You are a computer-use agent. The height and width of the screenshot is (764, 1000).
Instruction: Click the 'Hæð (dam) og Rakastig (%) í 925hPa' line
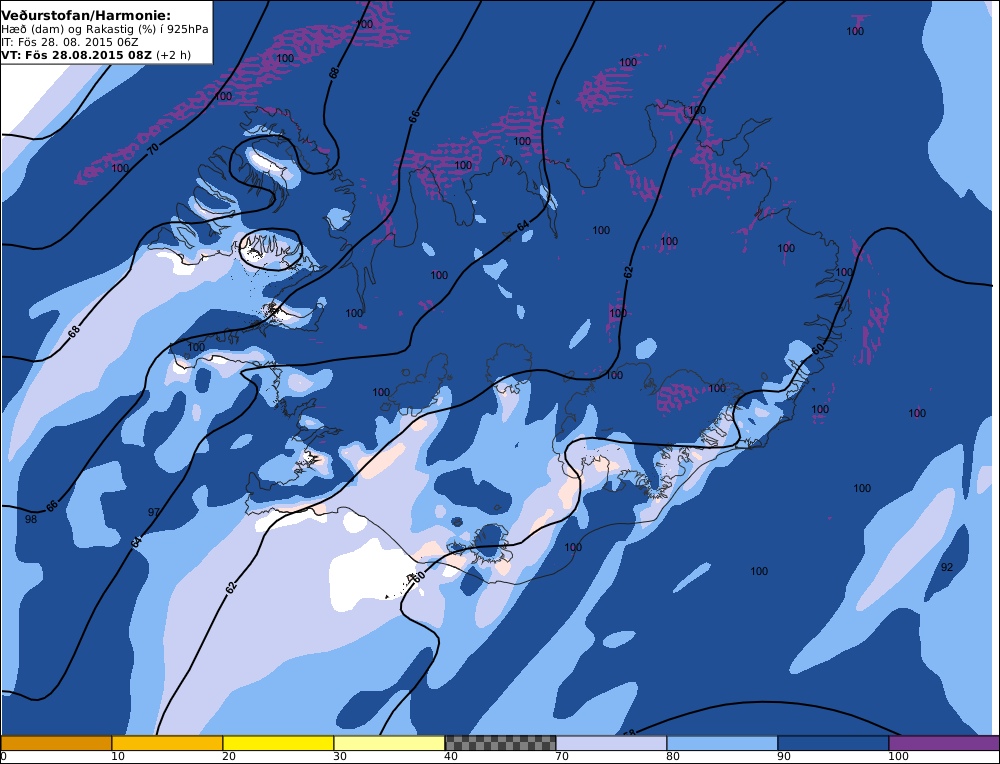105,29
